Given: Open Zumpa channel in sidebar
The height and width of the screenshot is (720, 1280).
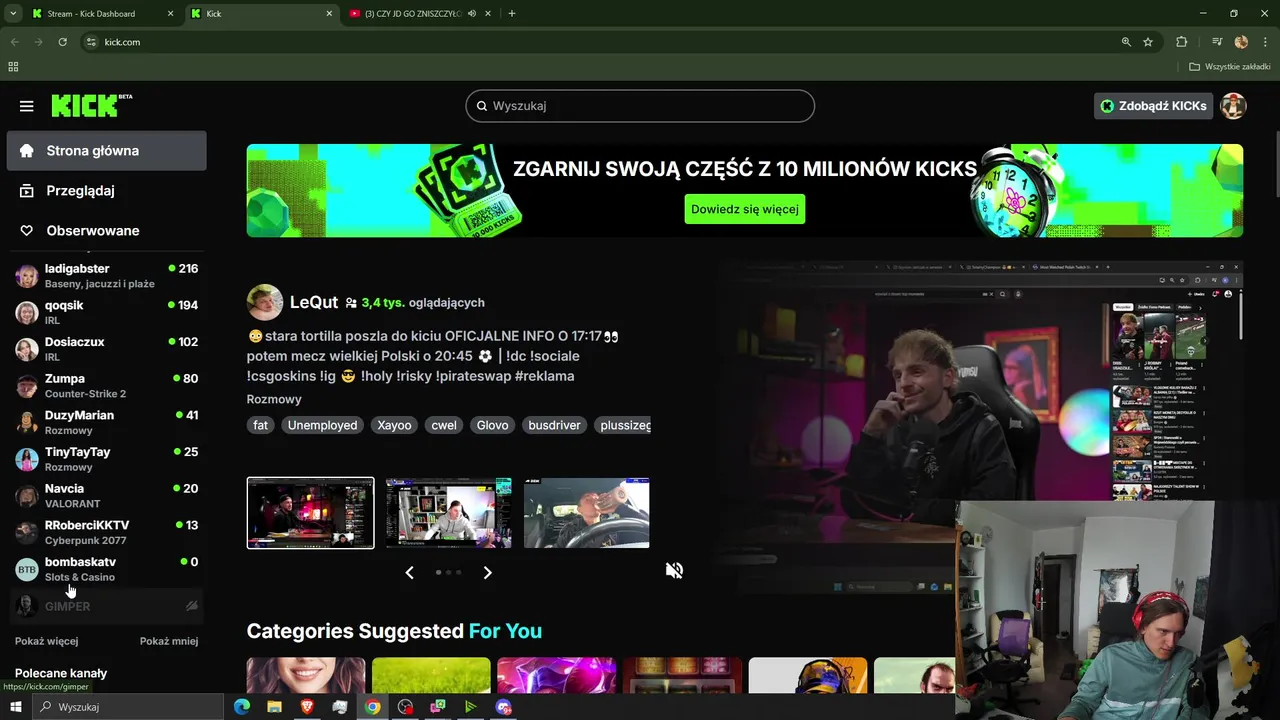Looking at the screenshot, I should click(x=107, y=386).
